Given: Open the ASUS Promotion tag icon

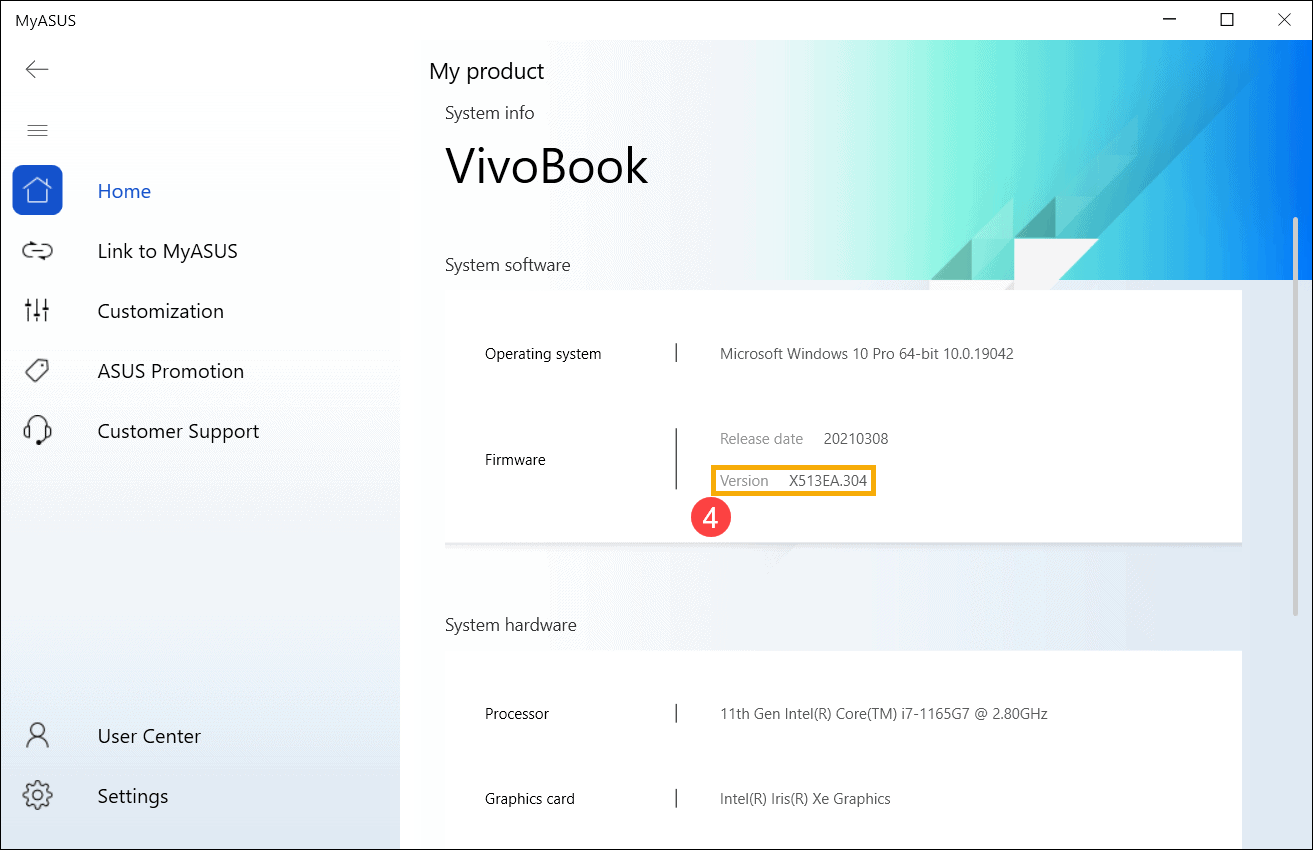Looking at the screenshot, I should 37,371.
